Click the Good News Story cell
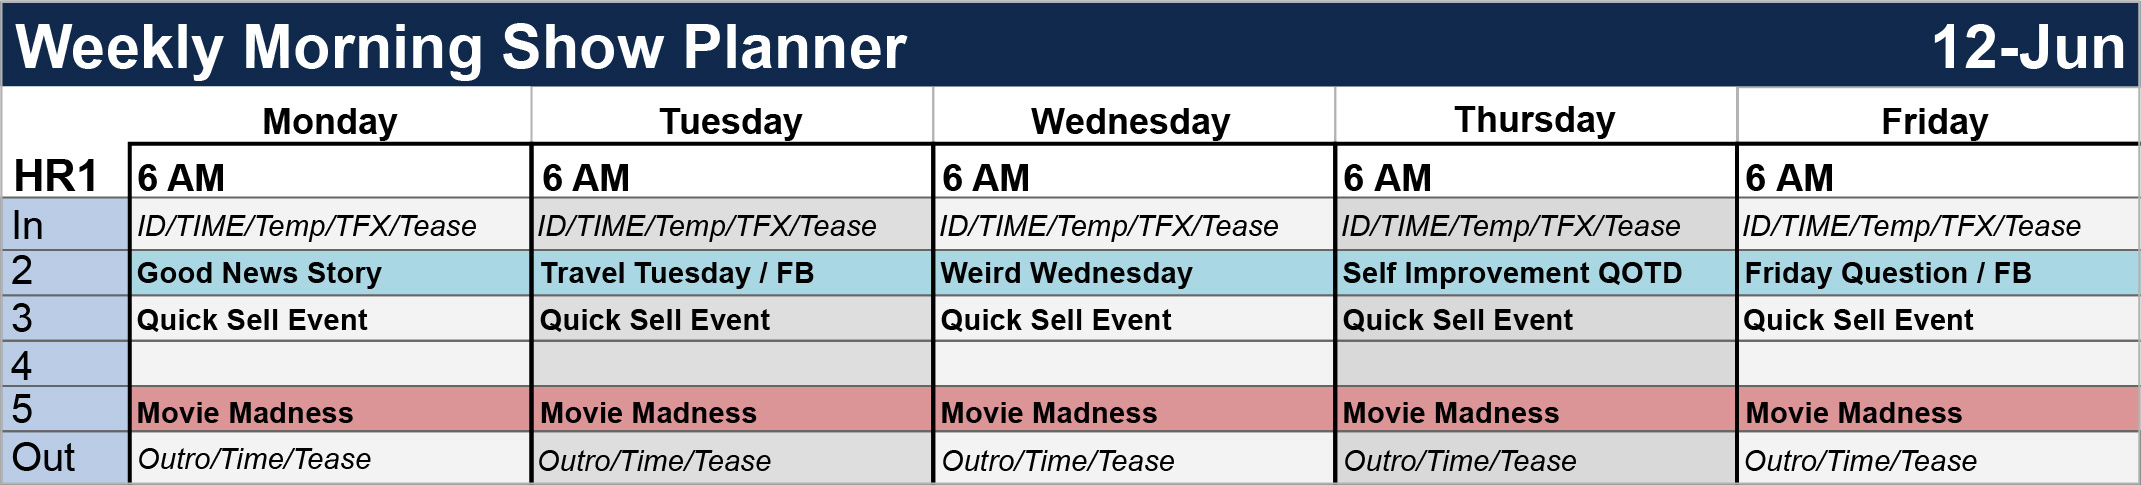The height and width of the screenshot is (485, 2141). (330, 273)
